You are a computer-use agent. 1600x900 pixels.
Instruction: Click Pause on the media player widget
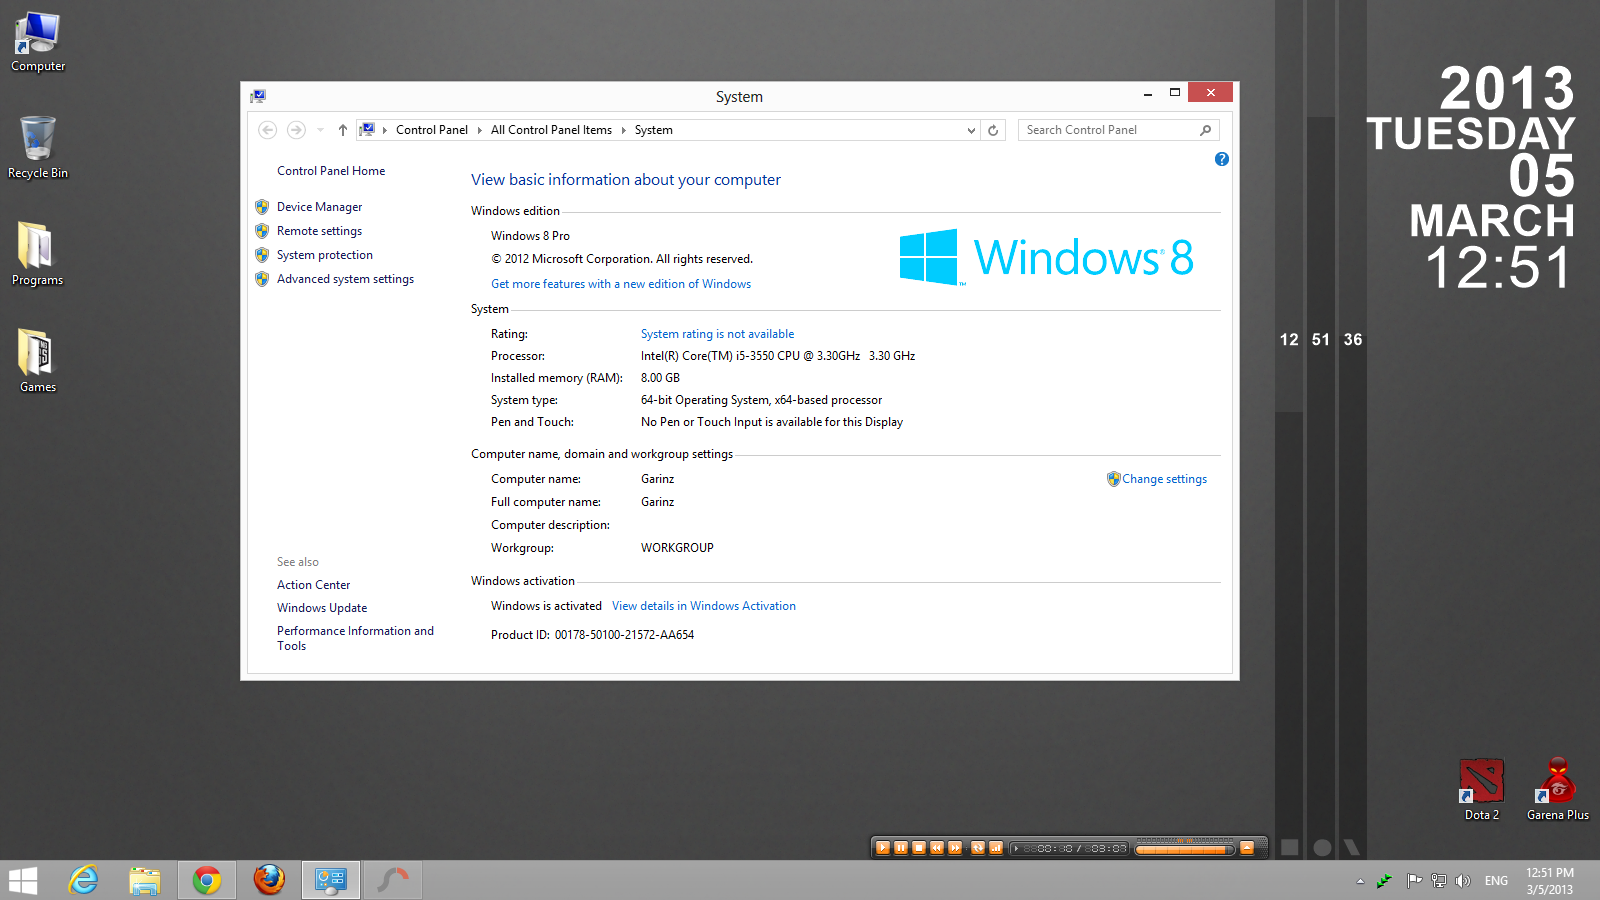(x=900, y=848)
